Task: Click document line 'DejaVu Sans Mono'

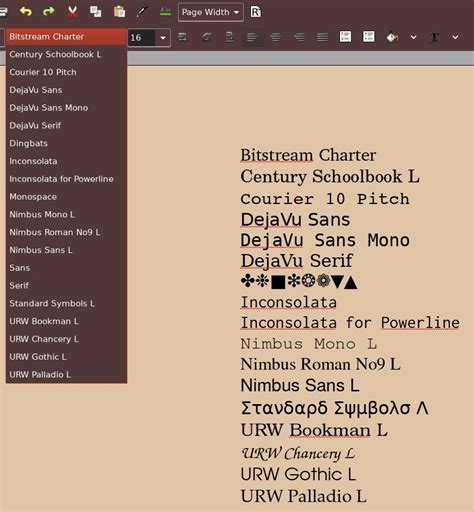Action: tap(325, 240)
